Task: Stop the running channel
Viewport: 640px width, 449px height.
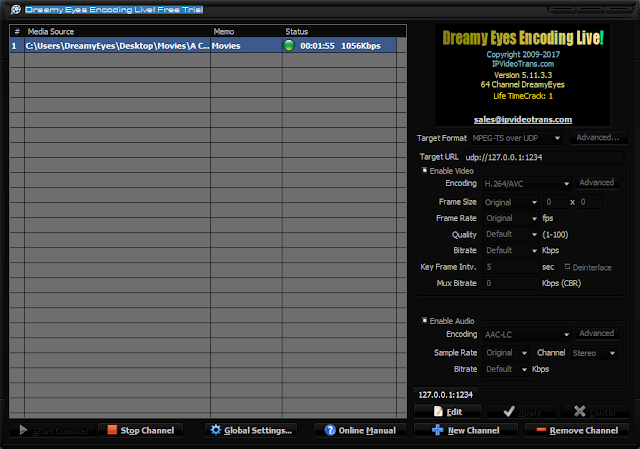Action: click(x=140, y=430)
